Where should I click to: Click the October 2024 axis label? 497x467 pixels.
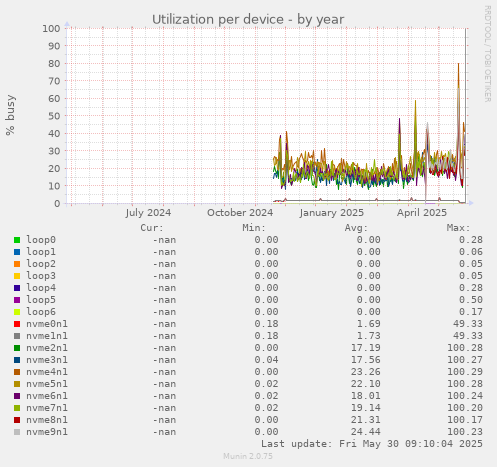point(240,213)
